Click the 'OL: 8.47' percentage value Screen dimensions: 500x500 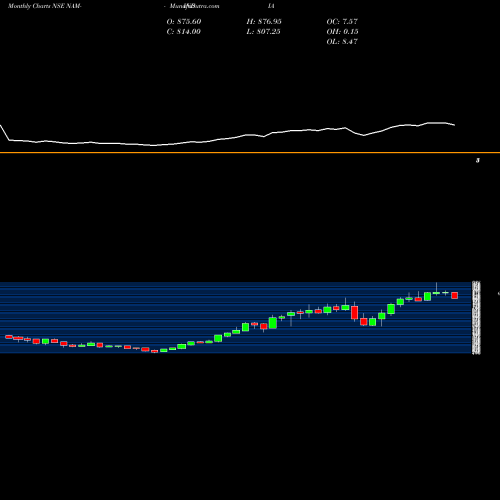[x=342, y=42]
